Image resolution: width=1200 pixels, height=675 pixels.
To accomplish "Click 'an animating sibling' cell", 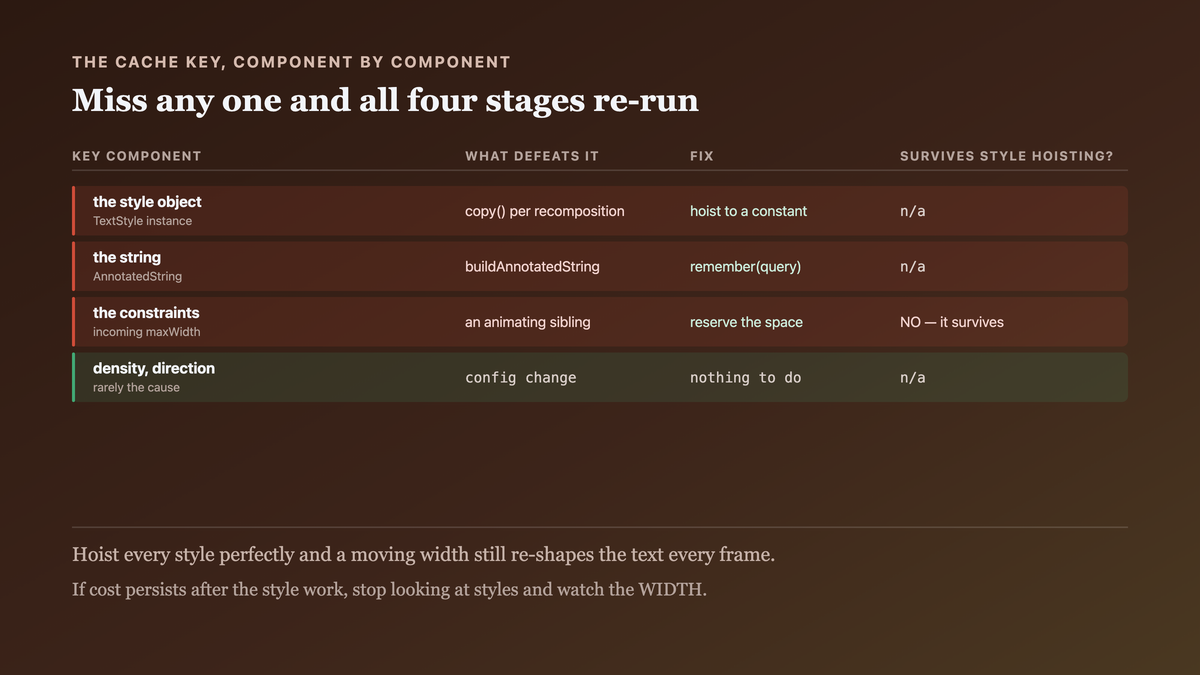I will (x=528, y=322).
